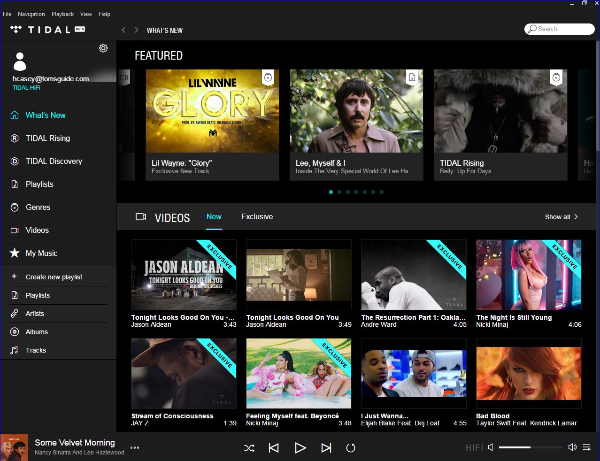
Task: Open settings gear in sidebar
Action: [103, 48]
